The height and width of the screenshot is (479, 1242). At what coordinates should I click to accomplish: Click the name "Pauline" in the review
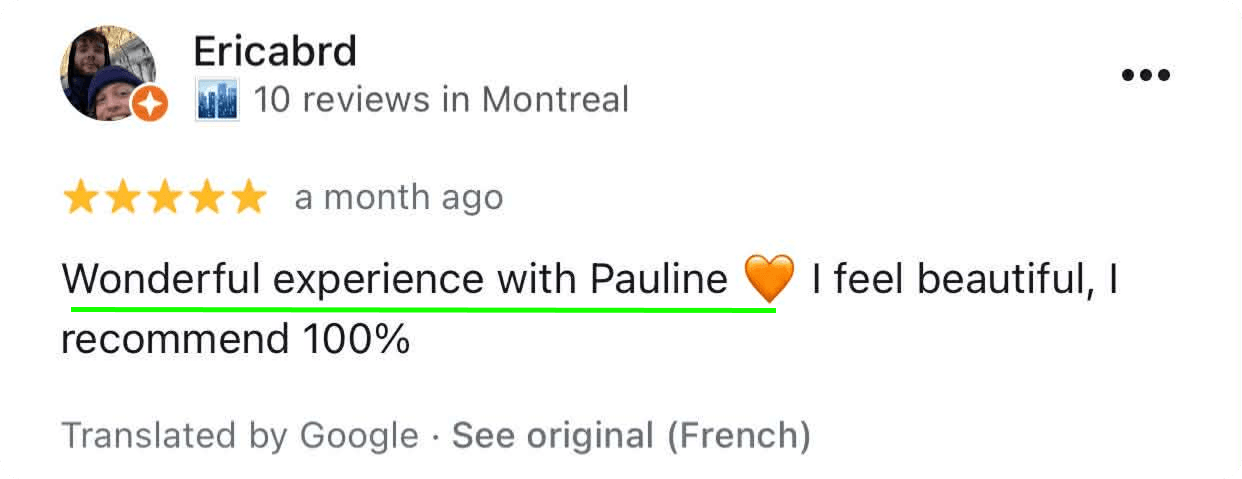click(658, 280)
